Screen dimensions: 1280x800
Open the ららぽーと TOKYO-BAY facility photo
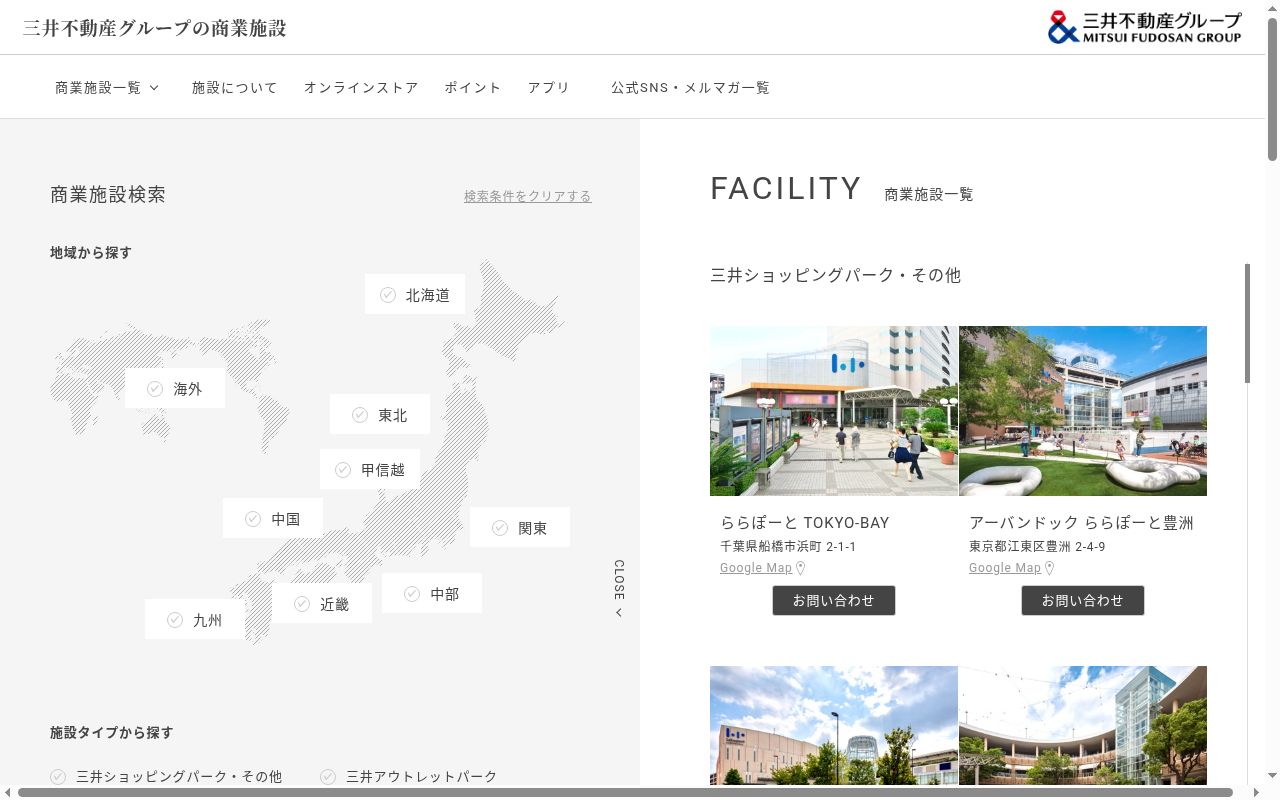[834, 411]
